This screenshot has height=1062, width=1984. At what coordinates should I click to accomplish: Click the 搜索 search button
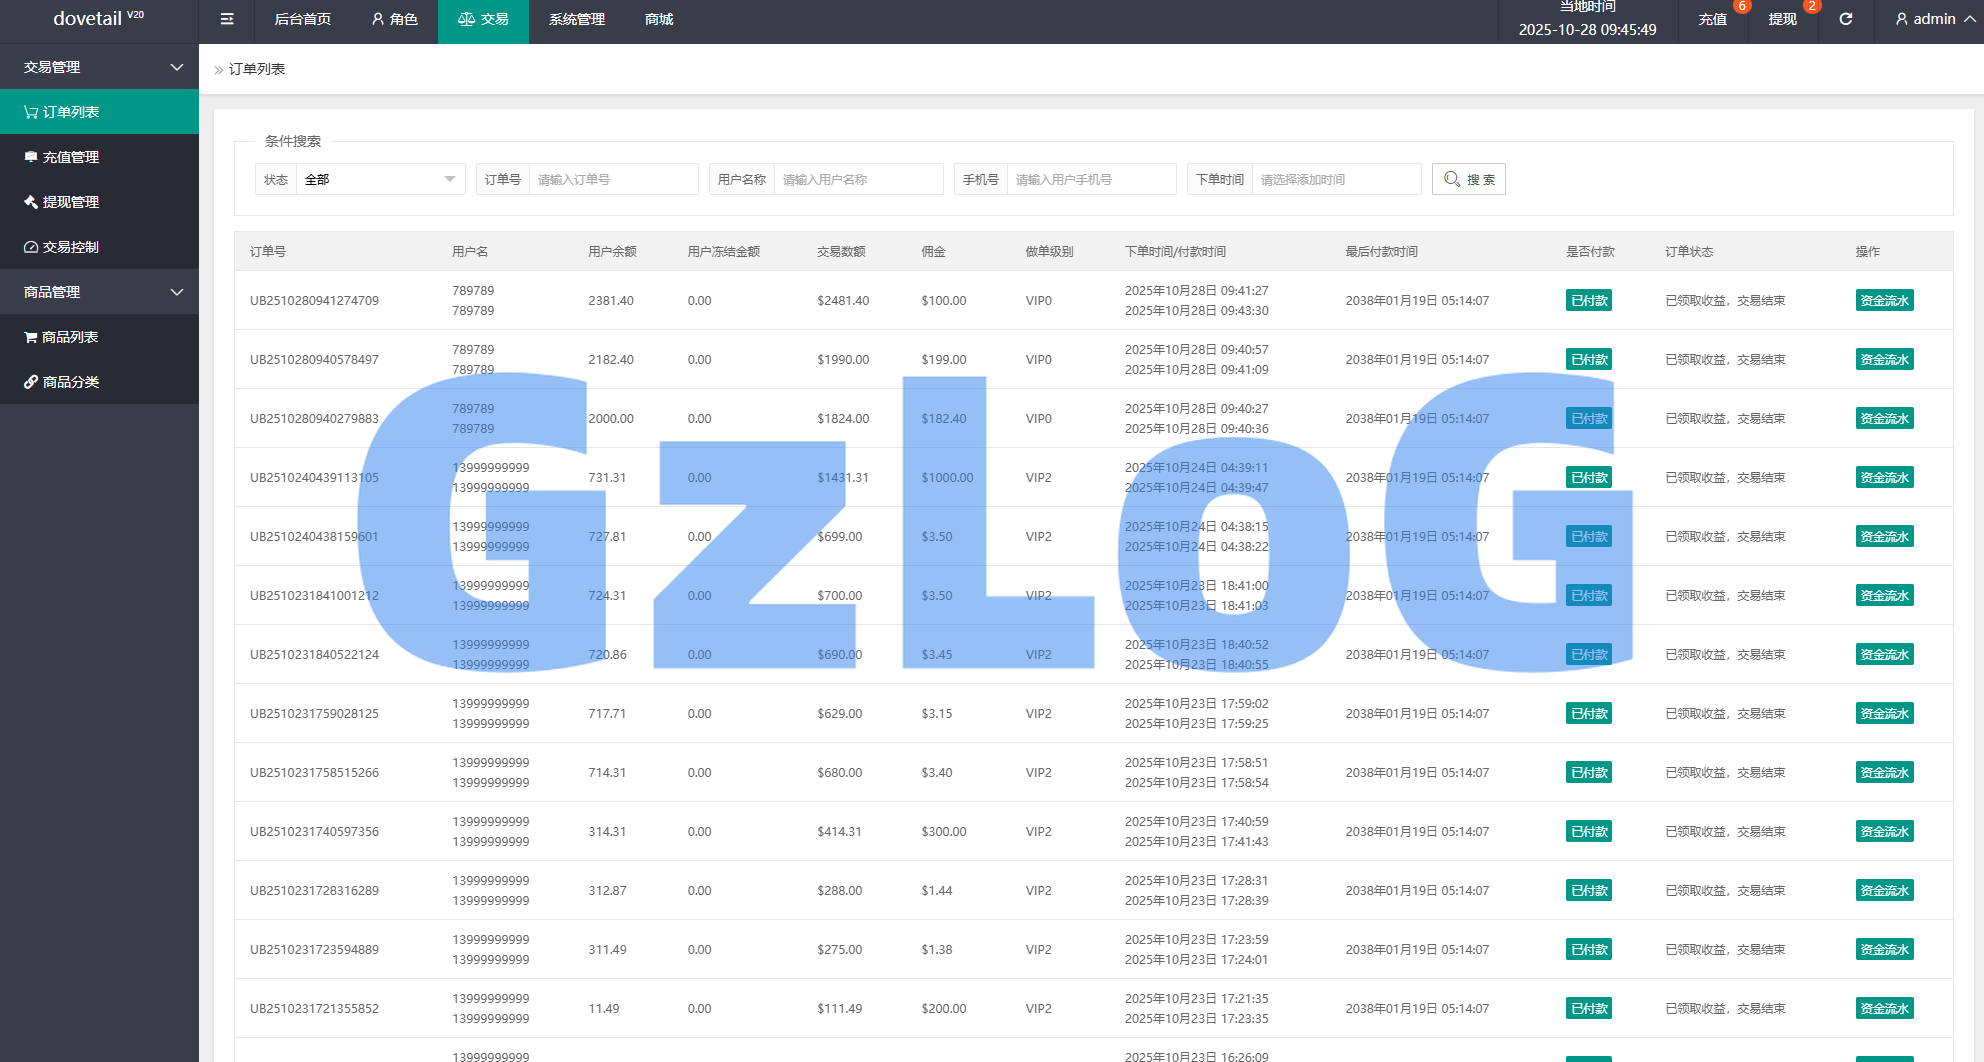1468,180
